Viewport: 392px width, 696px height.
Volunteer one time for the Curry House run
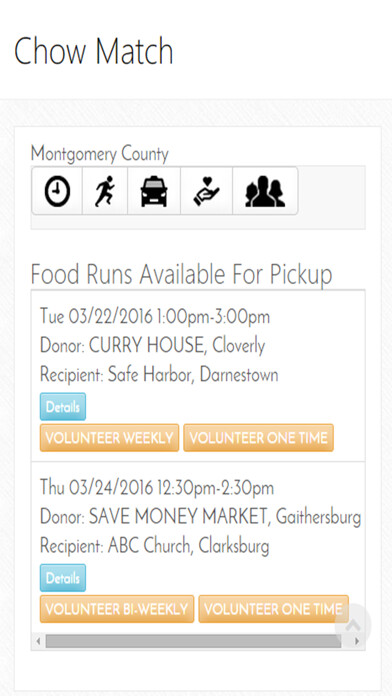(258, 438)
